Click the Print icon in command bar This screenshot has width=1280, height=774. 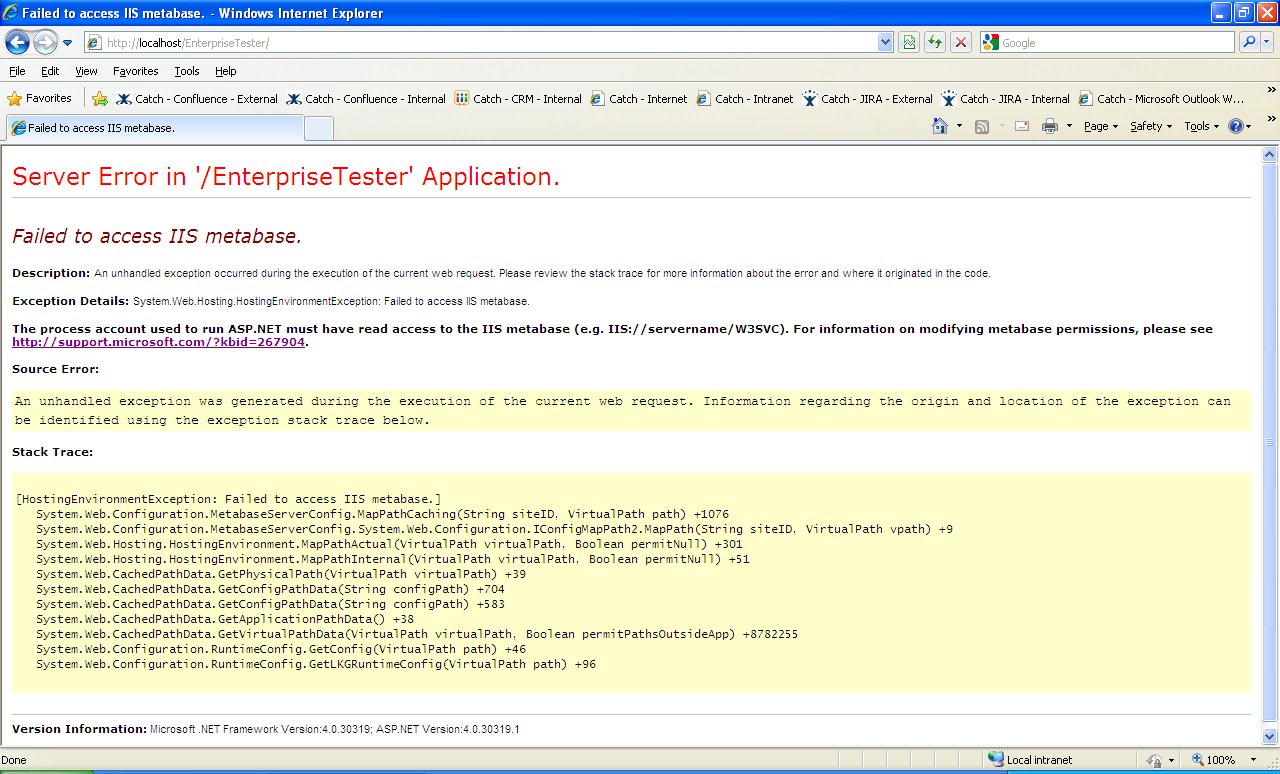(1049, 126)
